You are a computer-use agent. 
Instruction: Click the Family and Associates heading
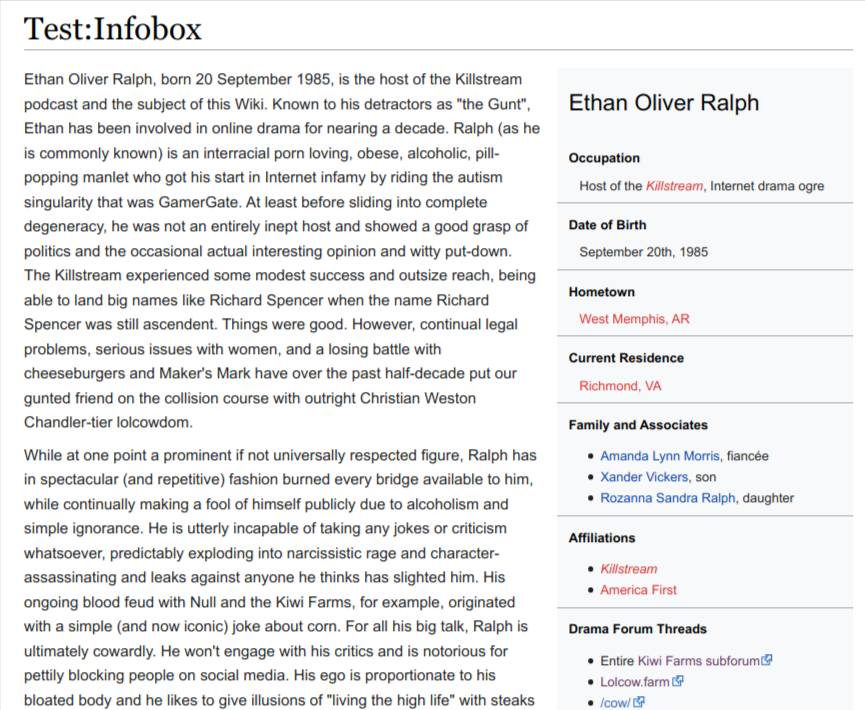pyautogui.click(x=638, y=425)
